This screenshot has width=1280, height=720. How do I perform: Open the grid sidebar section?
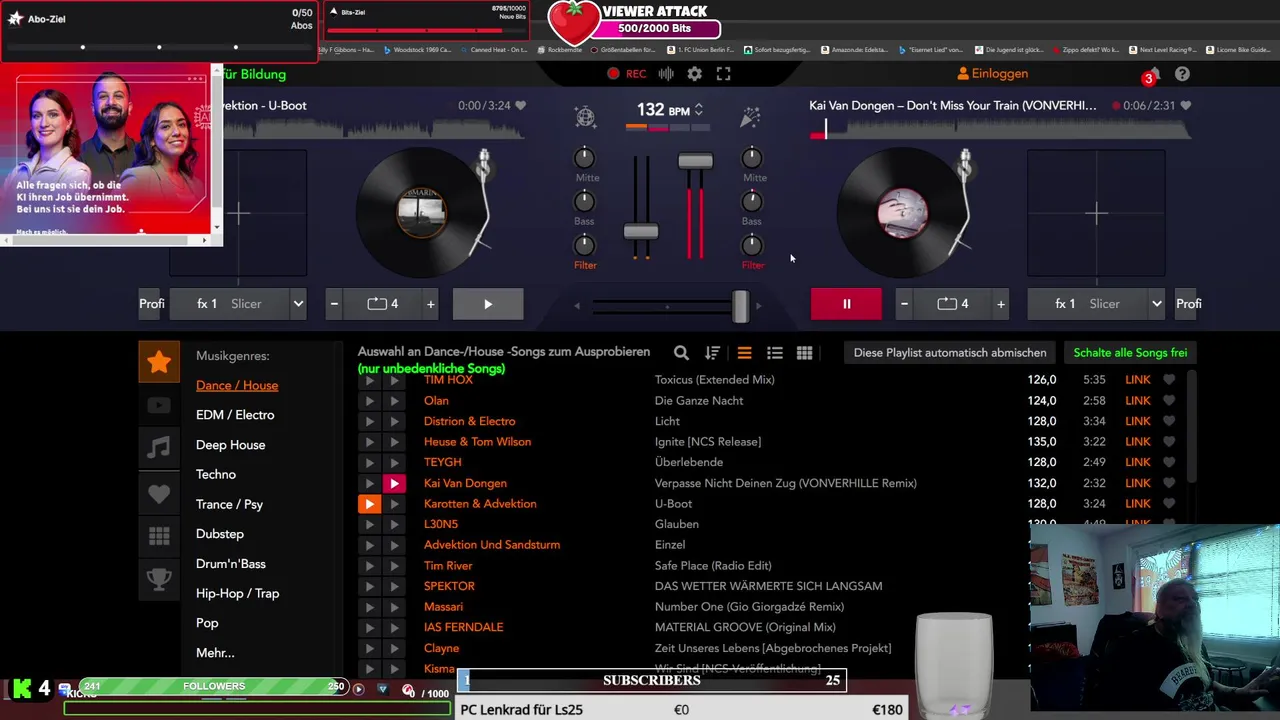pyautogui.click(x=159, y=537)
